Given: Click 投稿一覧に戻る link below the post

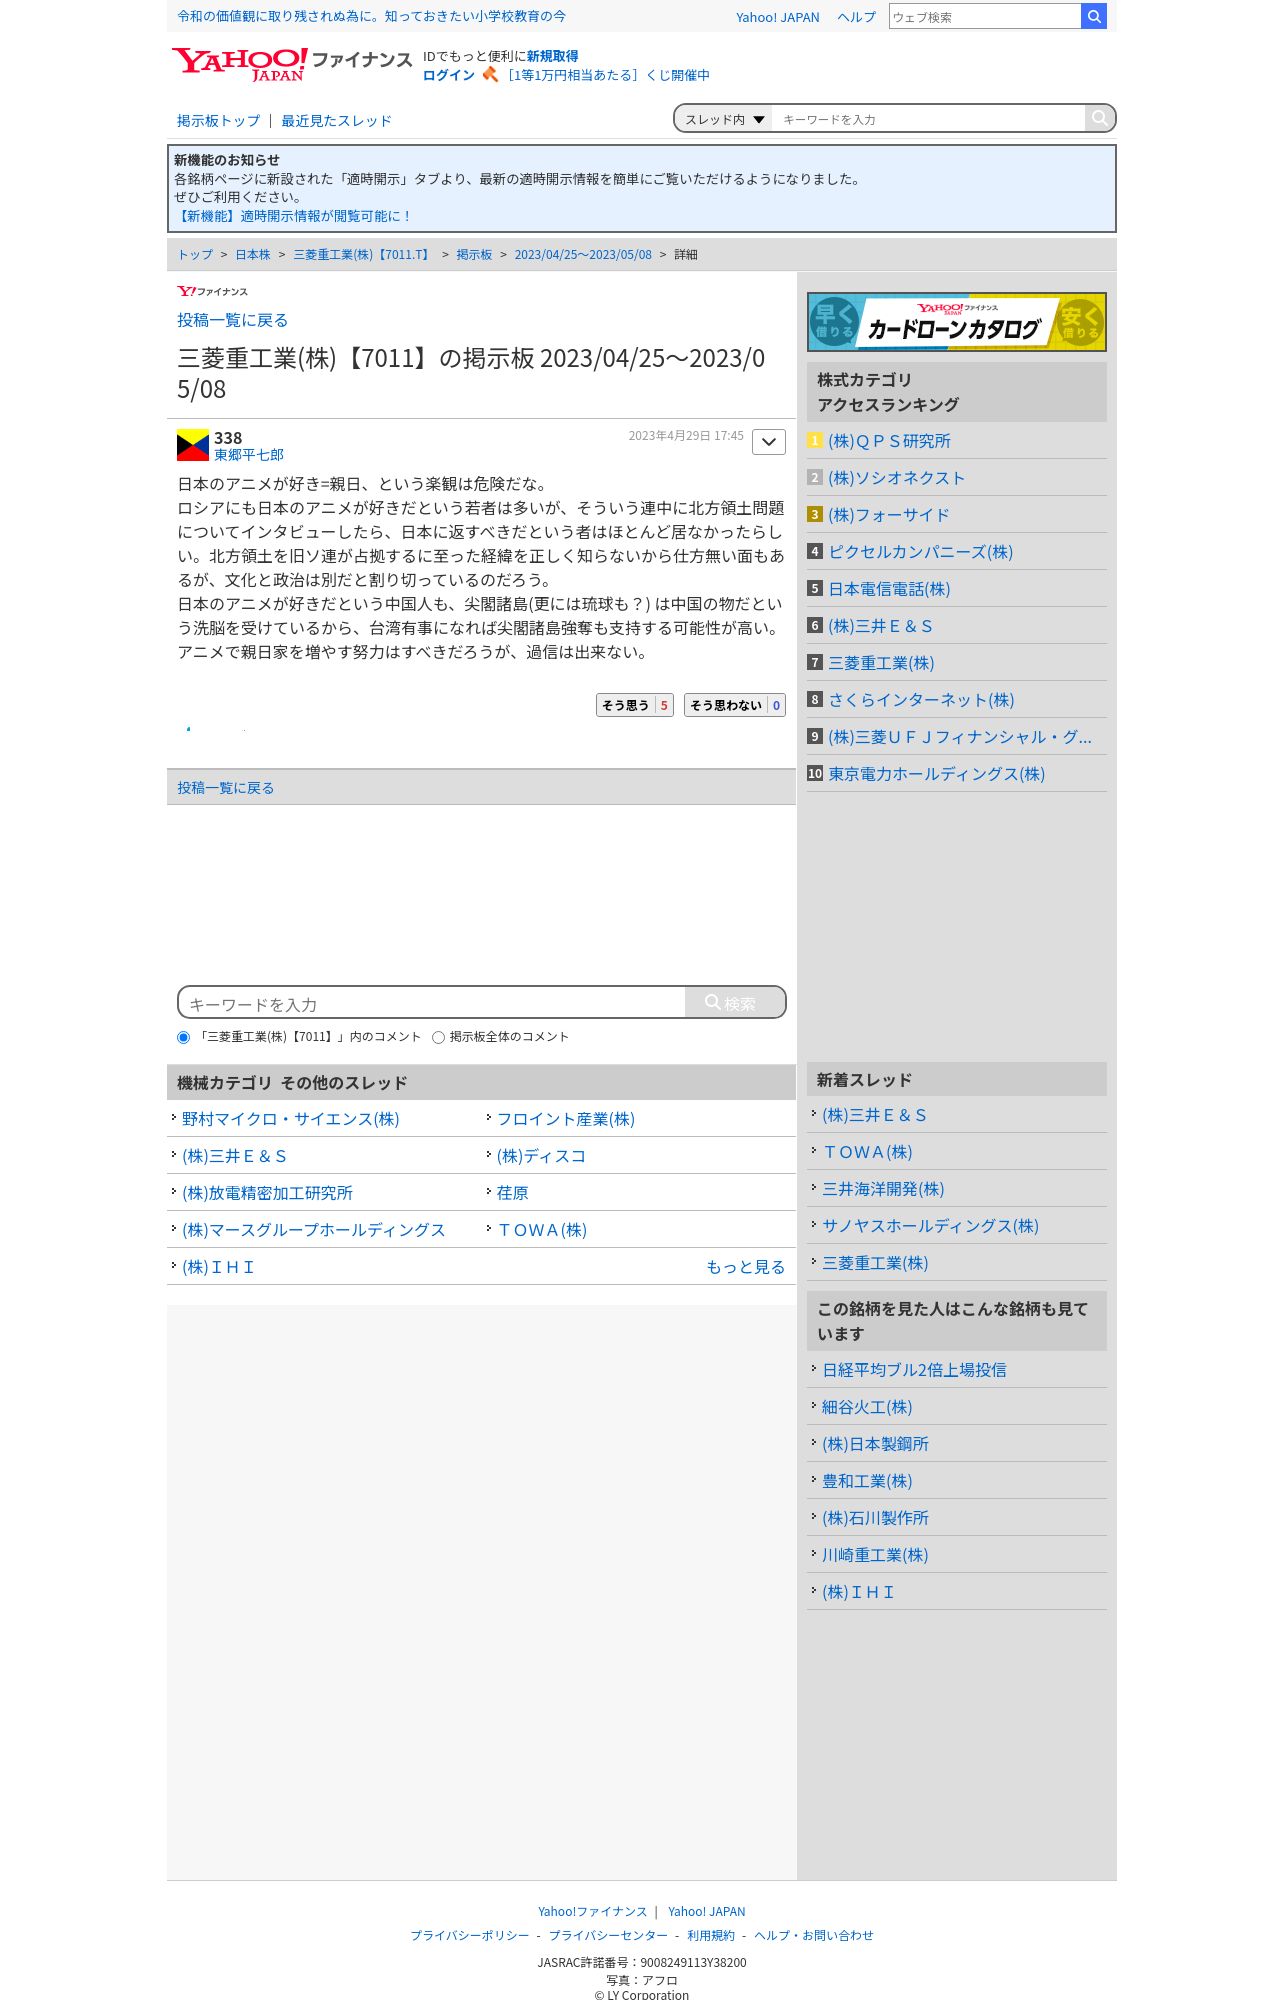Looking at the screenshot, I should point(225,788).
